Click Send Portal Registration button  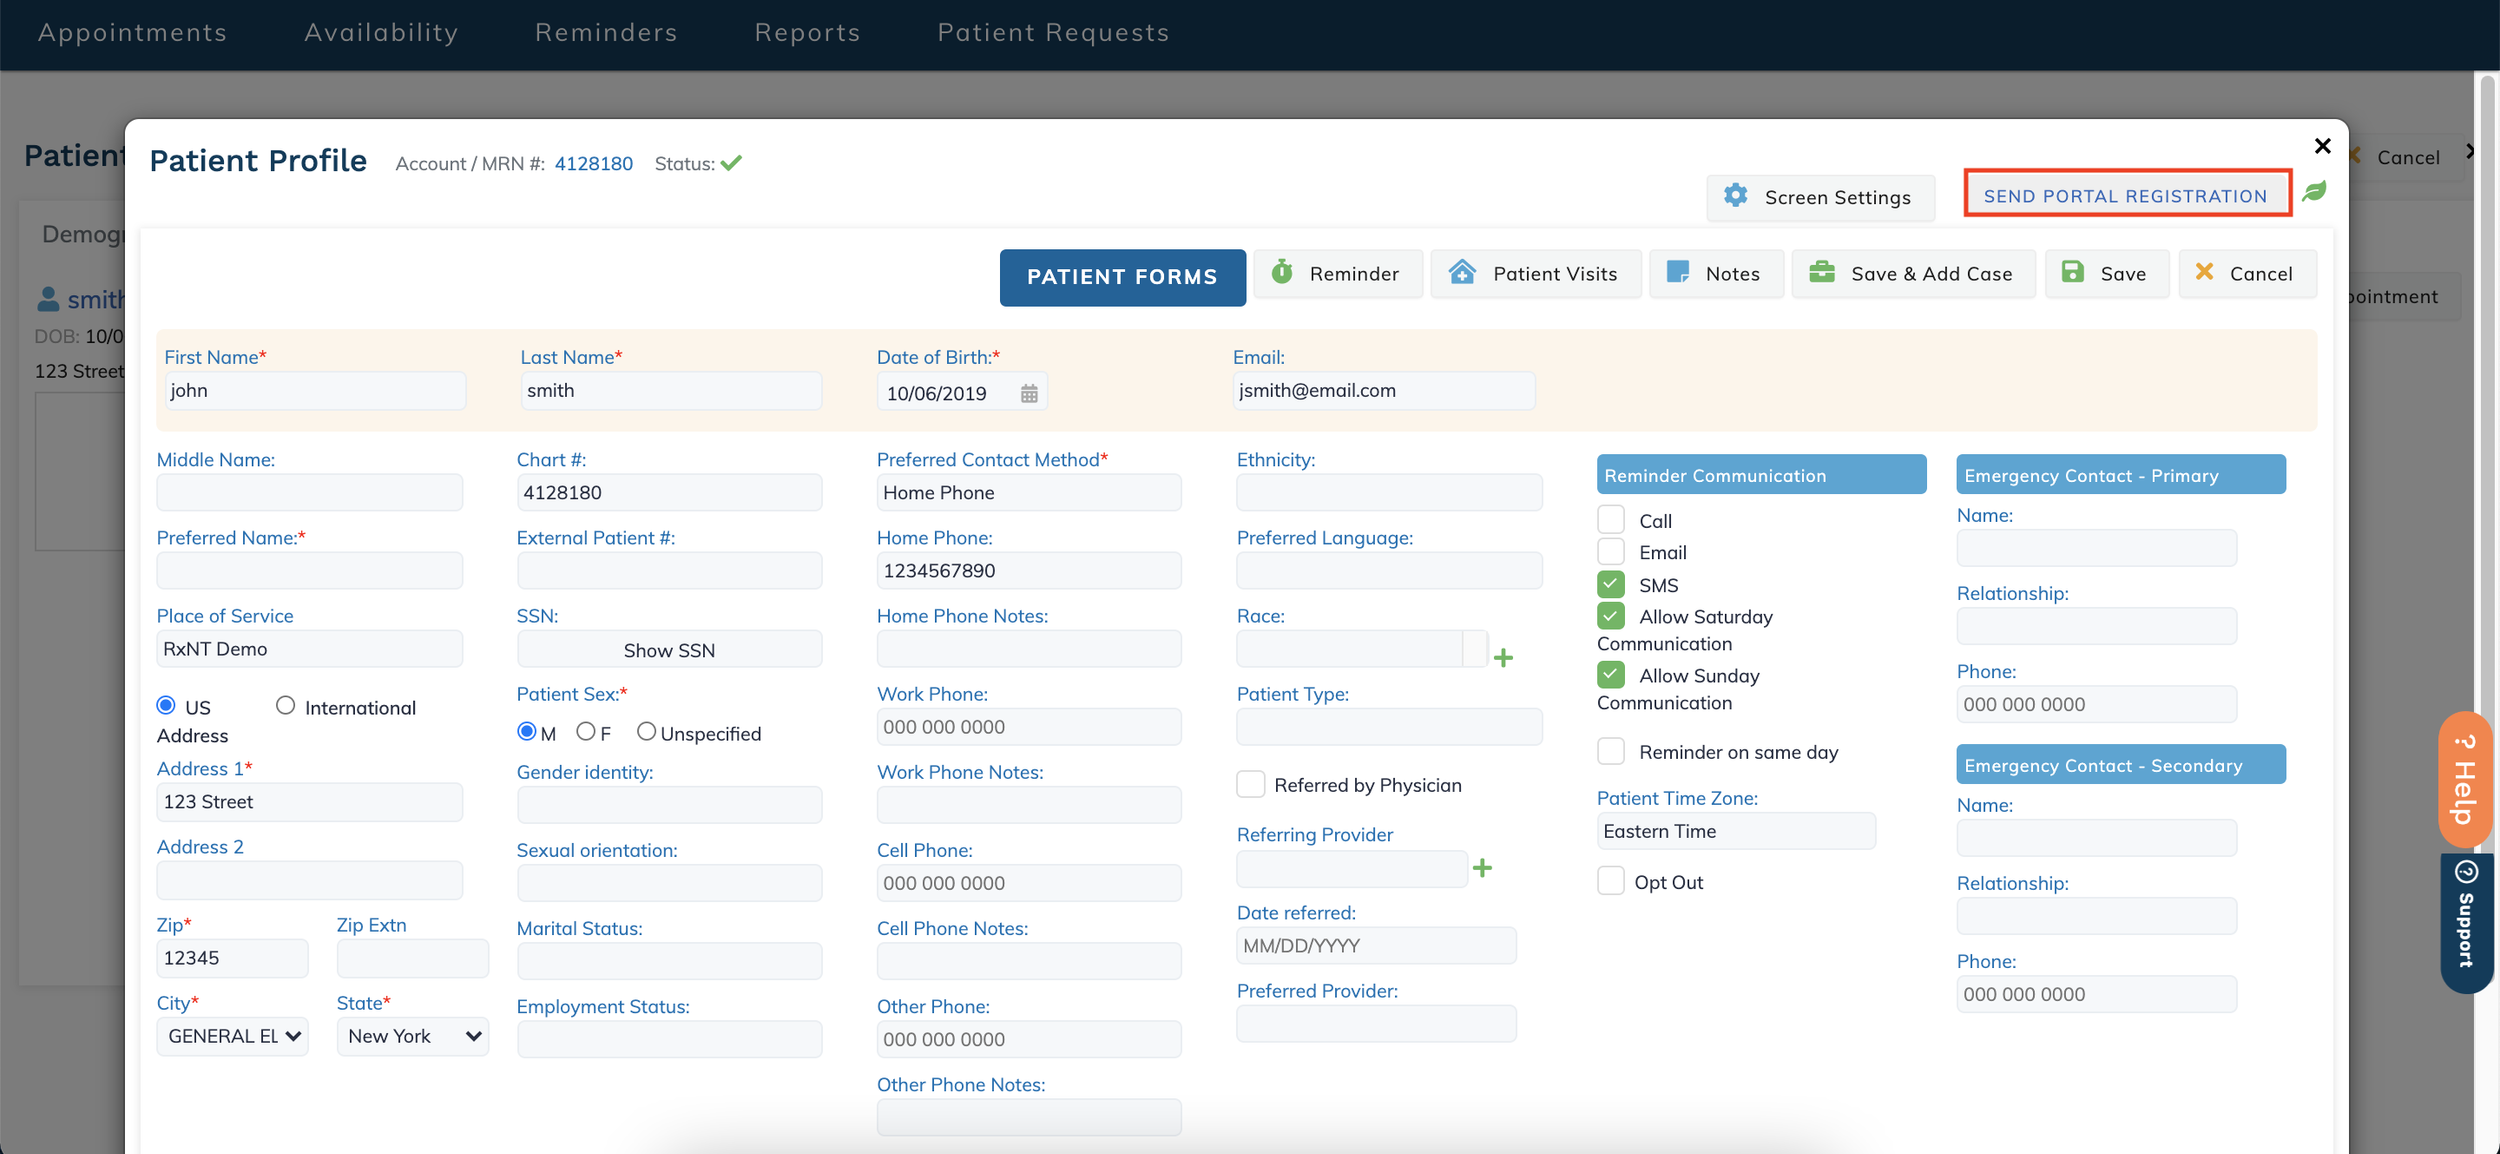(x=2126, y=196)
